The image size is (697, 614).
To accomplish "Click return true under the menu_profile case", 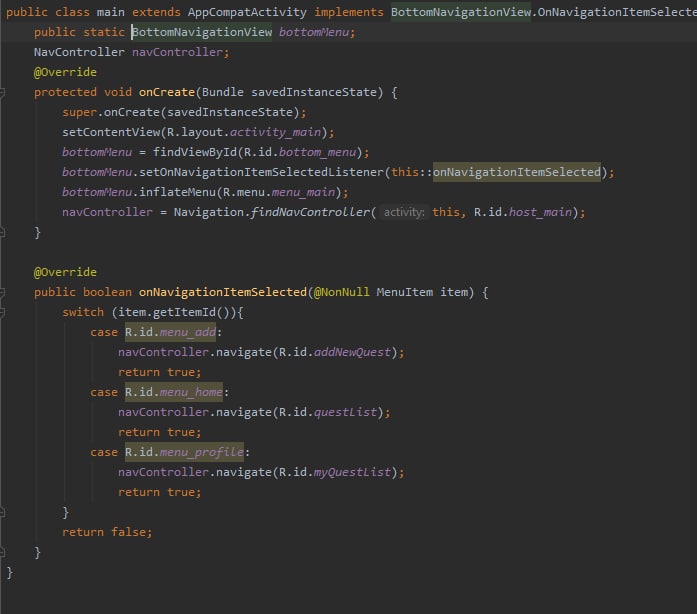I will [160, 492].
